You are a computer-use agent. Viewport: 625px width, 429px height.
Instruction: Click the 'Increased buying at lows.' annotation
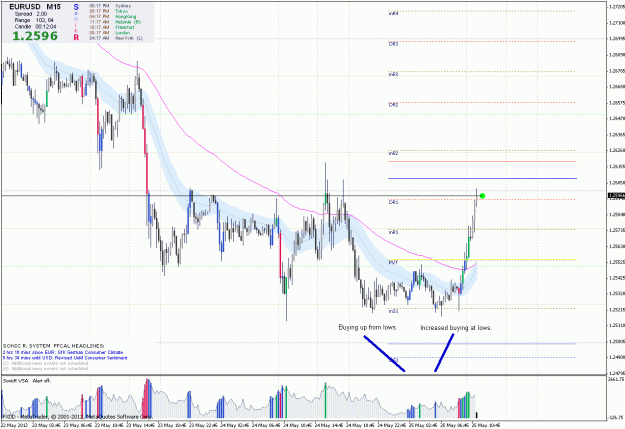point(456,328)
